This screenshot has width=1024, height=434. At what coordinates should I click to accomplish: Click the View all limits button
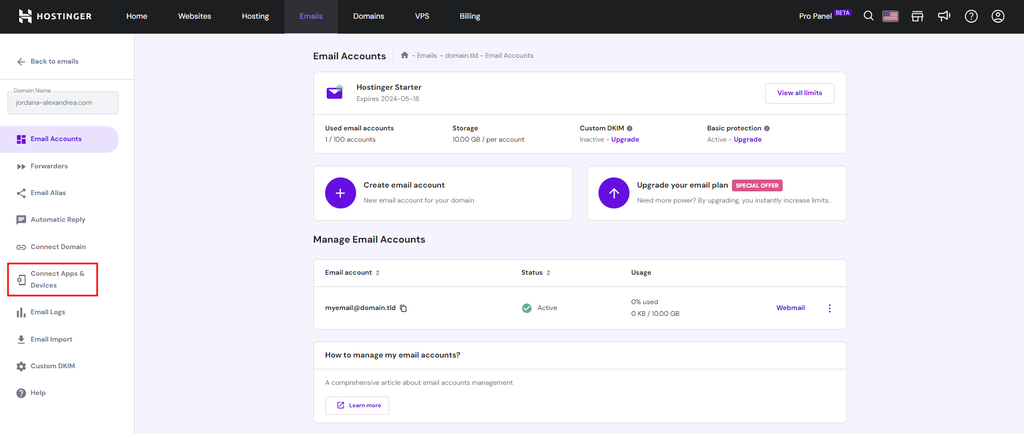click(799, 93)
